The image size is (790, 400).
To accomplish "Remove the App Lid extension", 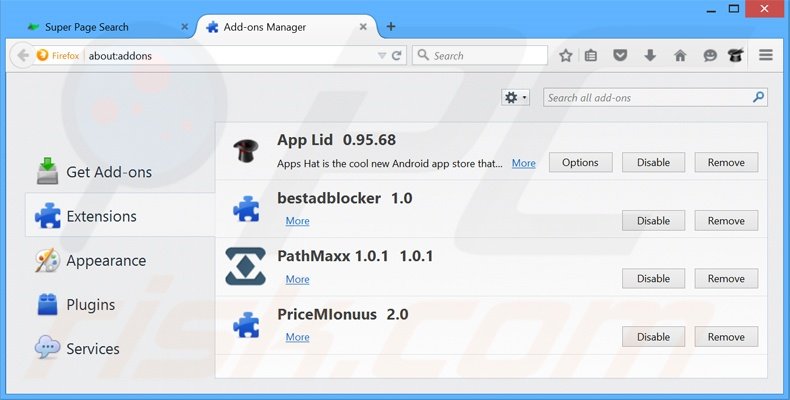I will (726, 162).
